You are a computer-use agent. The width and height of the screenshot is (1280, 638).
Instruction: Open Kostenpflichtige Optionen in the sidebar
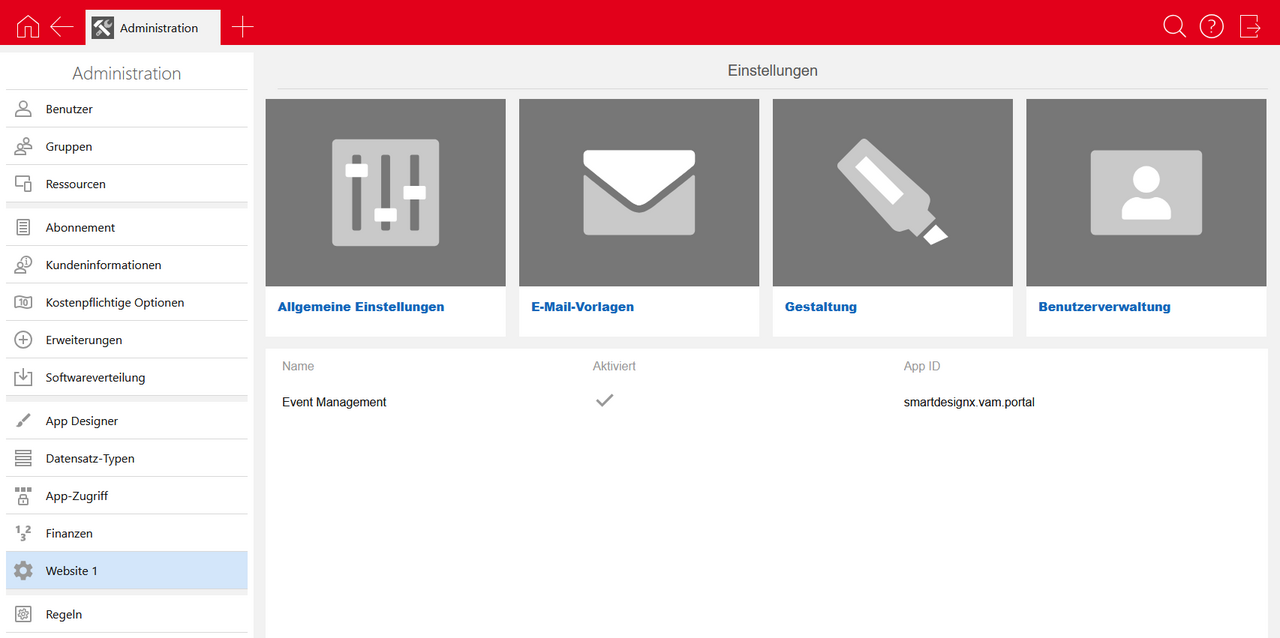[114, 303]
